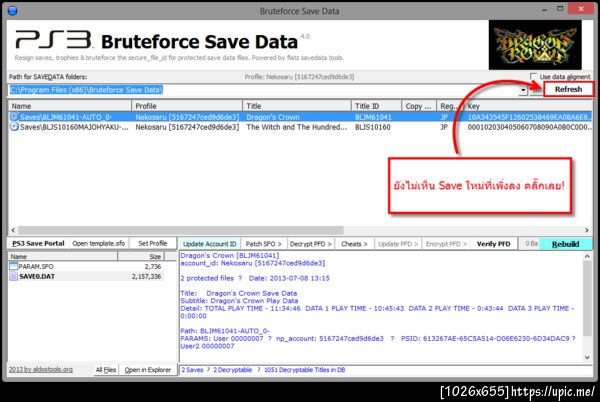This screenshot has width=600, height=402.
Task: Click the BLJM61041 Title ID cell
Action: click(373, 117)
